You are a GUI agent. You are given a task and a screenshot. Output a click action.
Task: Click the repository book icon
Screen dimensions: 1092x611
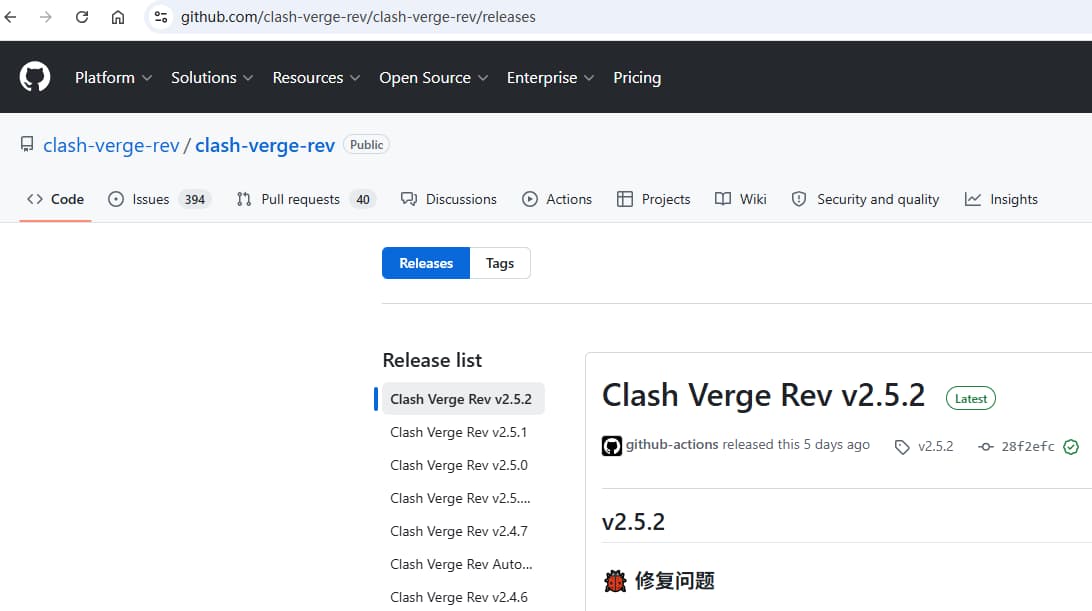click(27, 144)
